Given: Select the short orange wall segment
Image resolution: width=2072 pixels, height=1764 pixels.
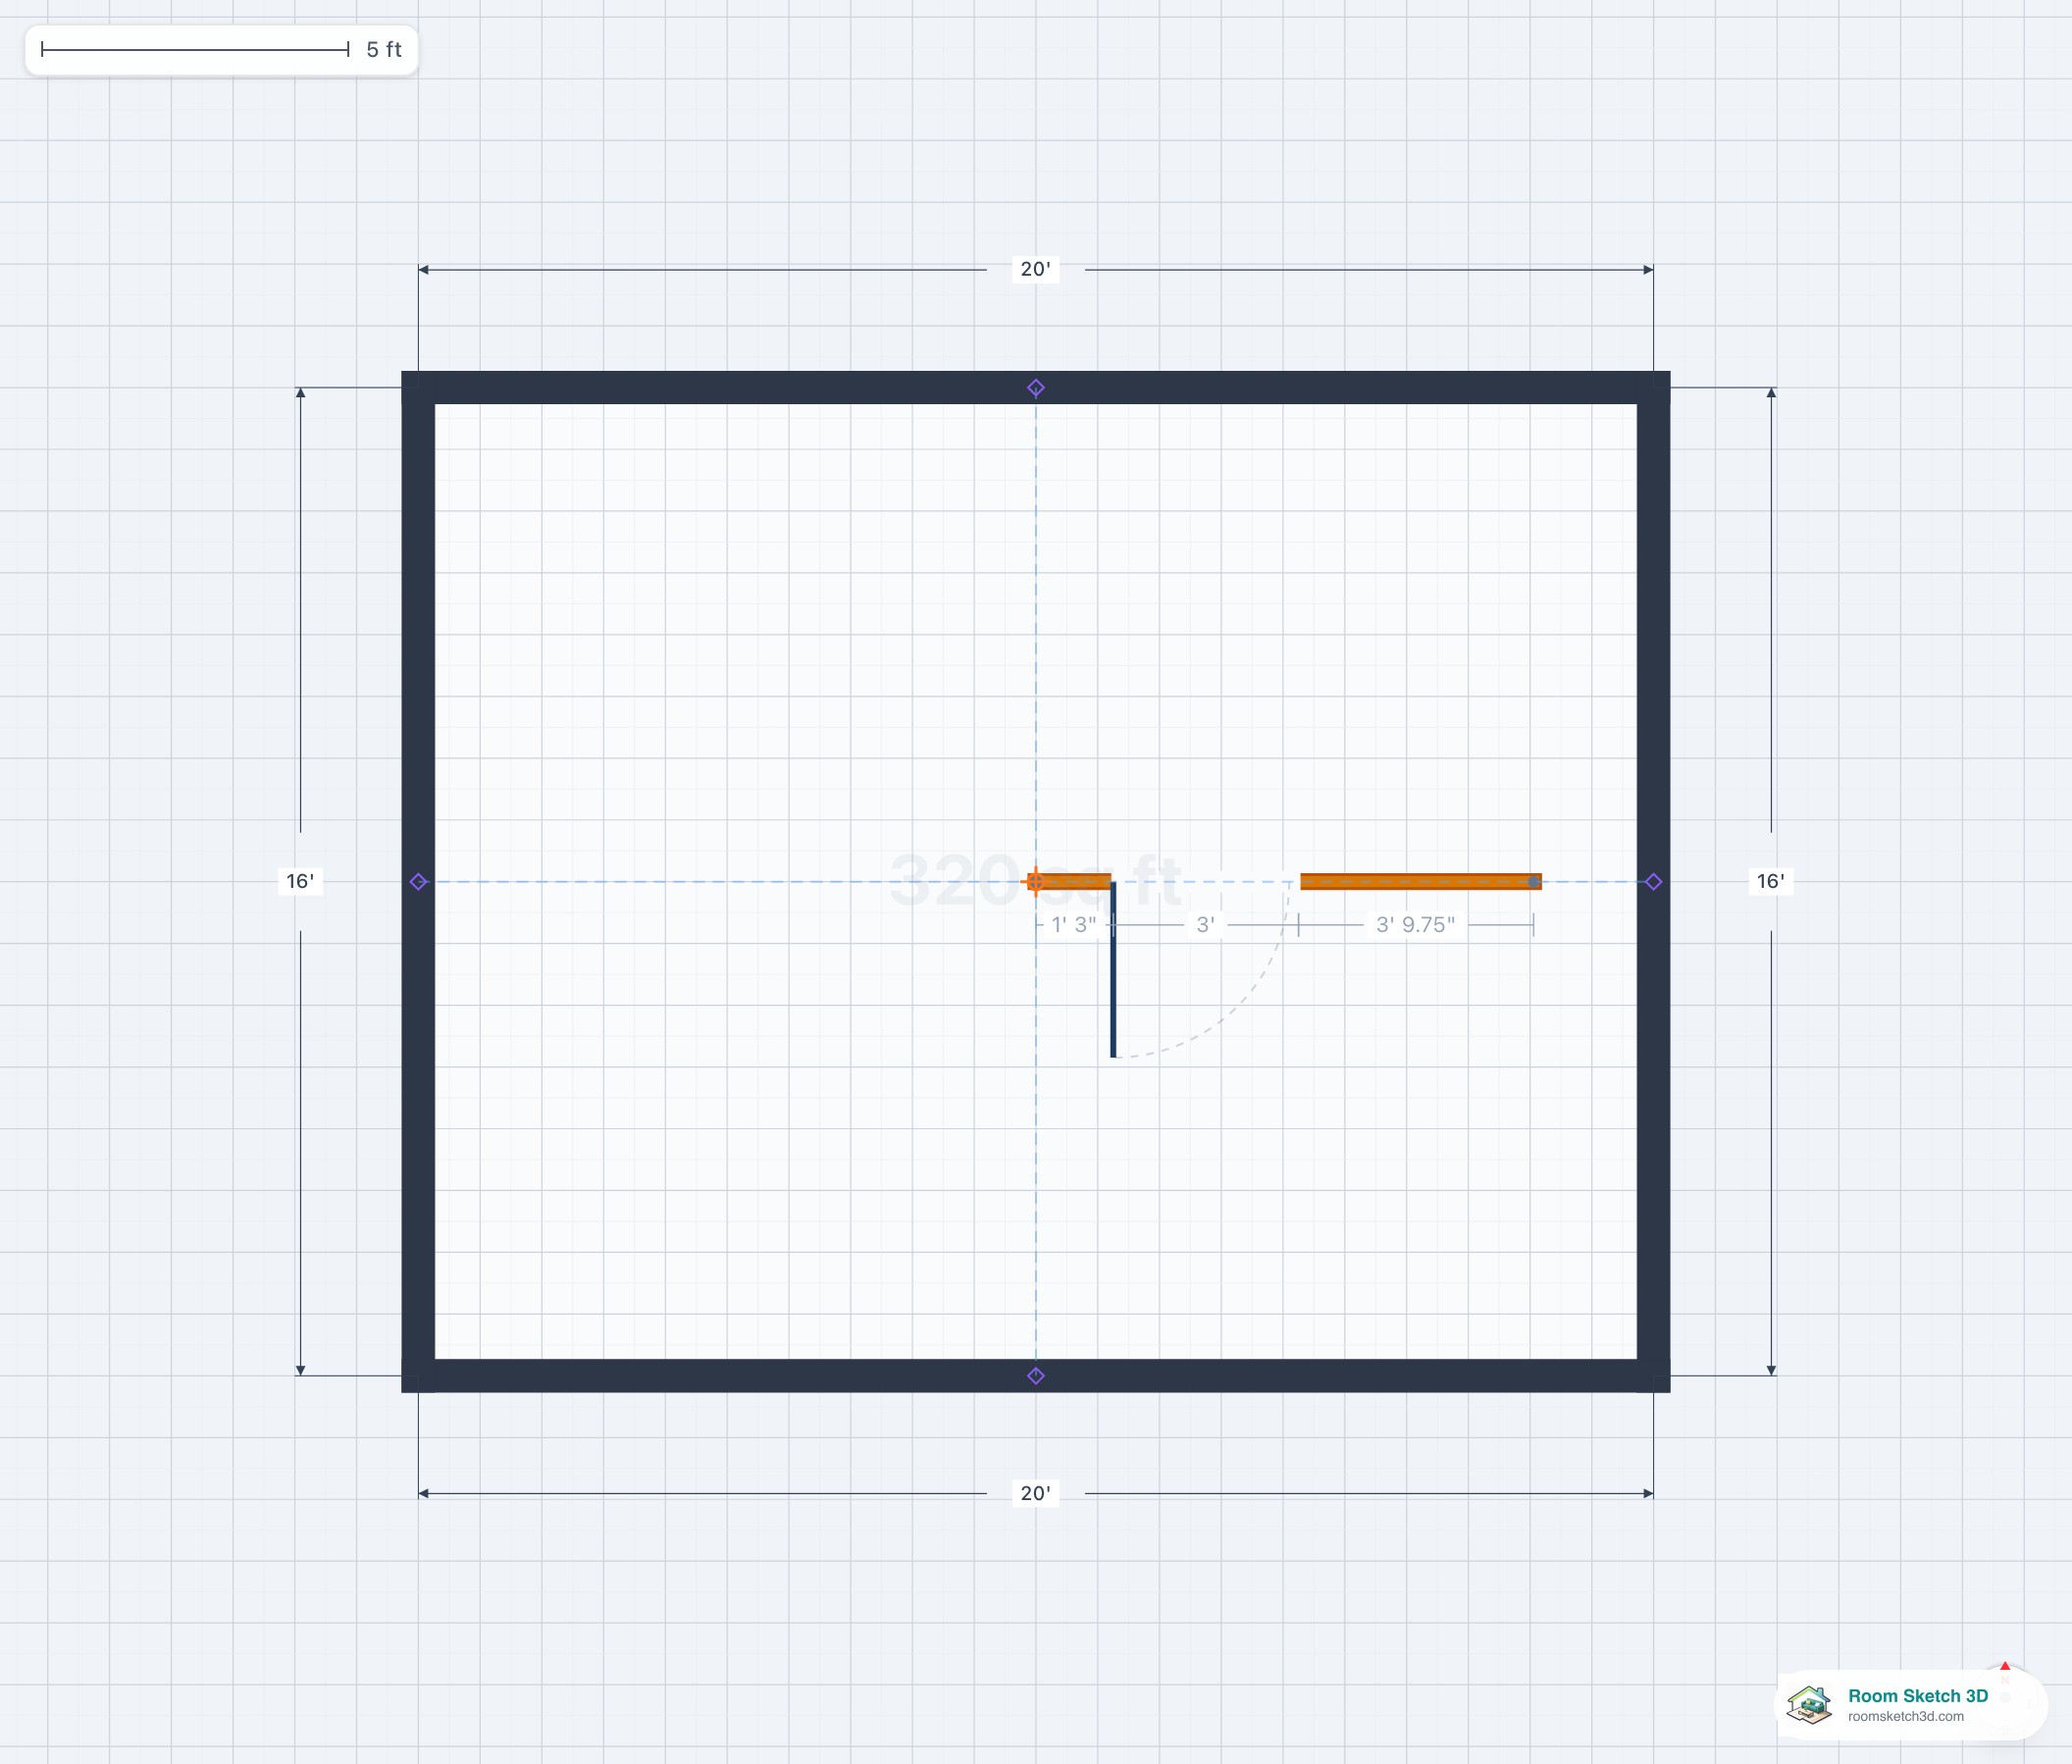Looking at the screenshot, I should point(1070,882).
